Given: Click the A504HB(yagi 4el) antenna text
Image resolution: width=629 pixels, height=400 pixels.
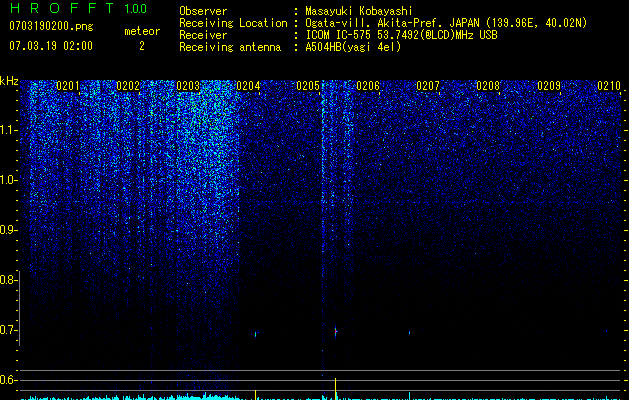Looking at the screenshot, I should tap(353, 47).
